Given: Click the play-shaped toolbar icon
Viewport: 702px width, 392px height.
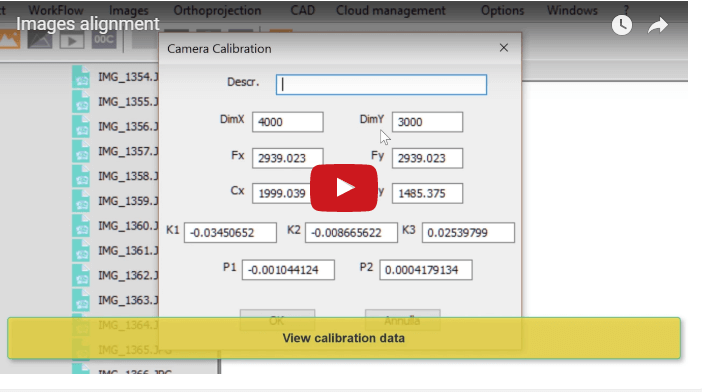Looking at the screenshot, I should click(x=72, y=41).
